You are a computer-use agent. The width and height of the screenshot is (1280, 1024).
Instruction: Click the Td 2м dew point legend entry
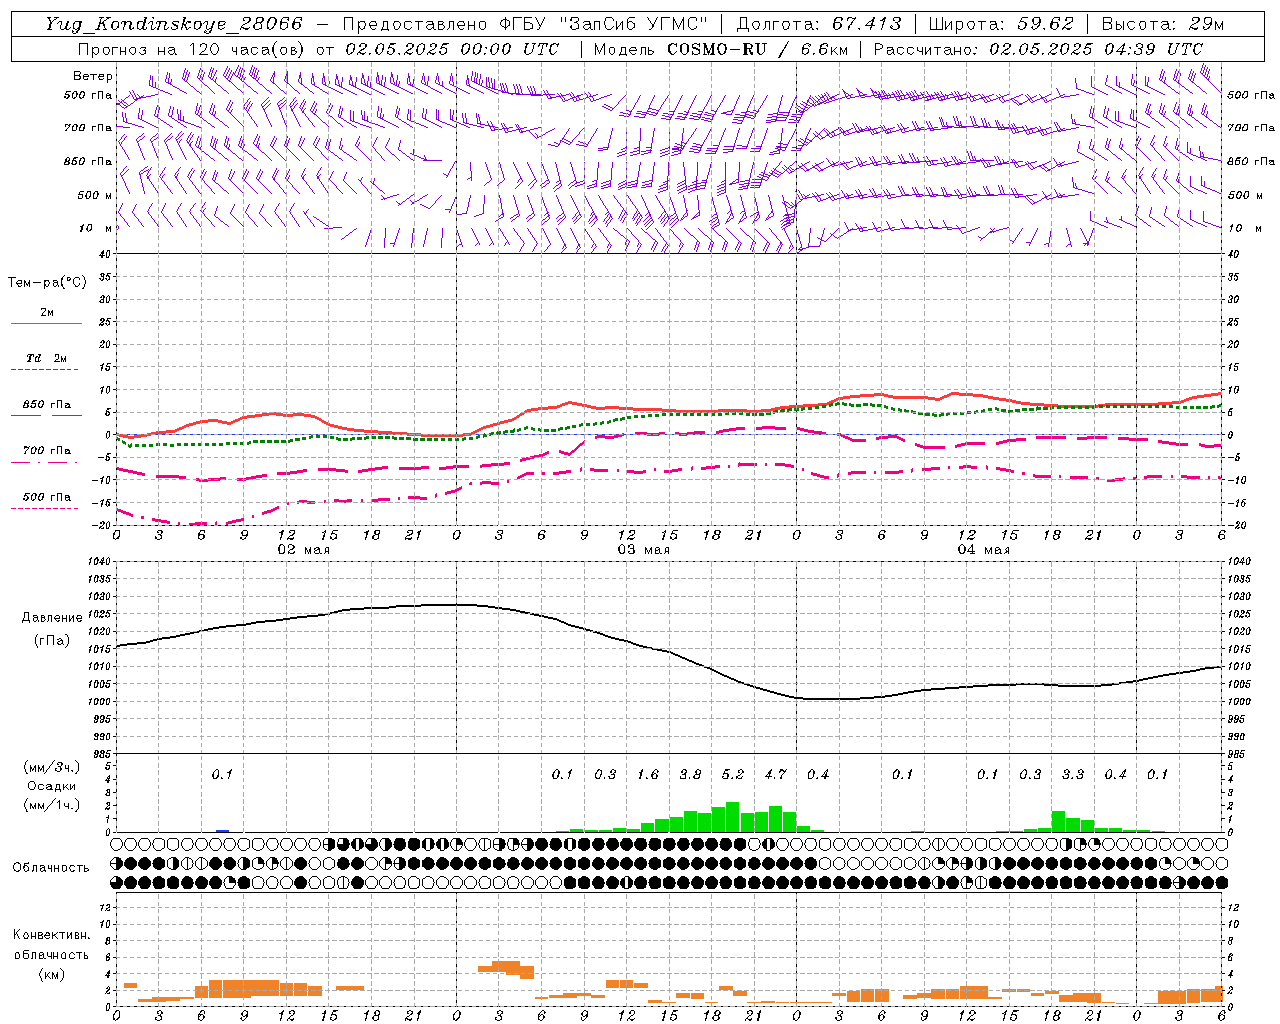(46, 358)
